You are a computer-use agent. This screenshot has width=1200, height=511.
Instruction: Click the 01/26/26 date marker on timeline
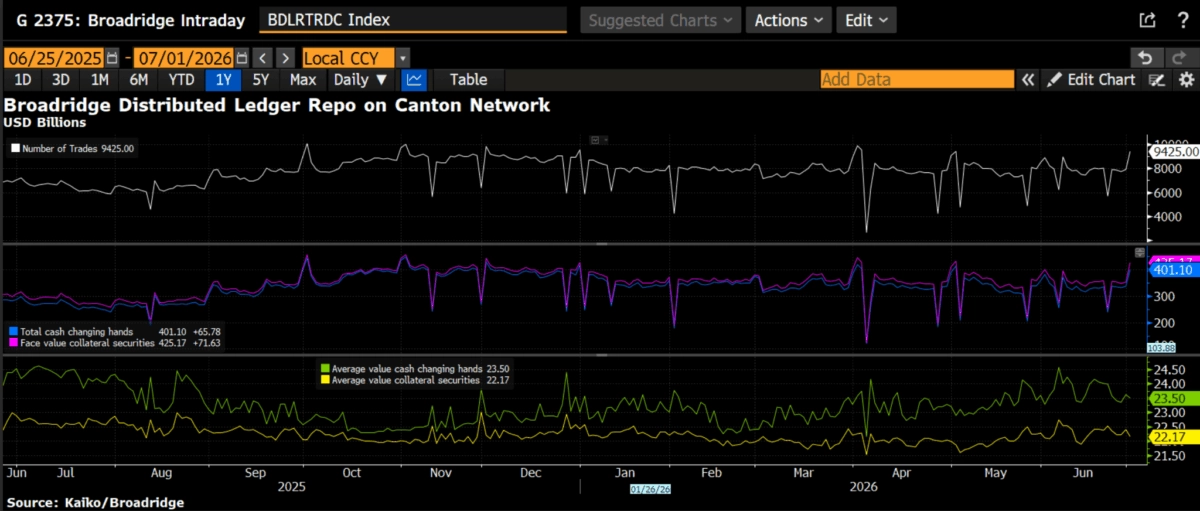tap(649, 490)
